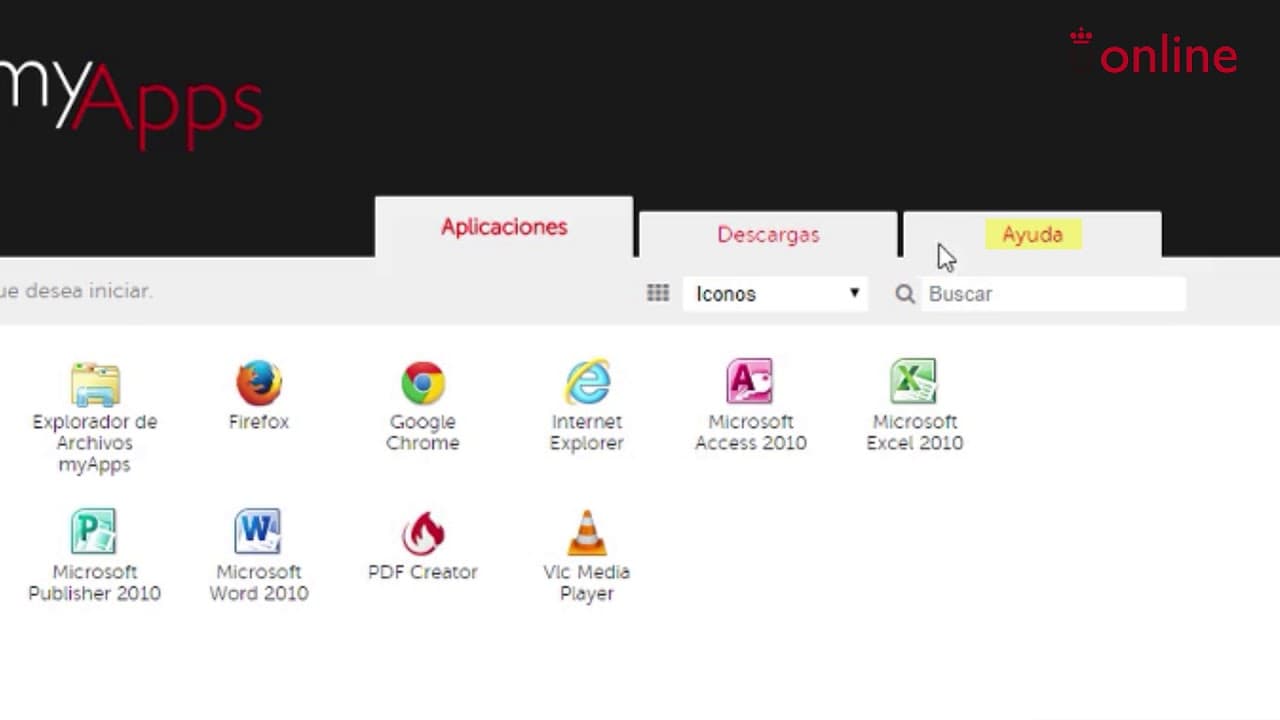Launch the Firefox application icon

click(259, 383)
